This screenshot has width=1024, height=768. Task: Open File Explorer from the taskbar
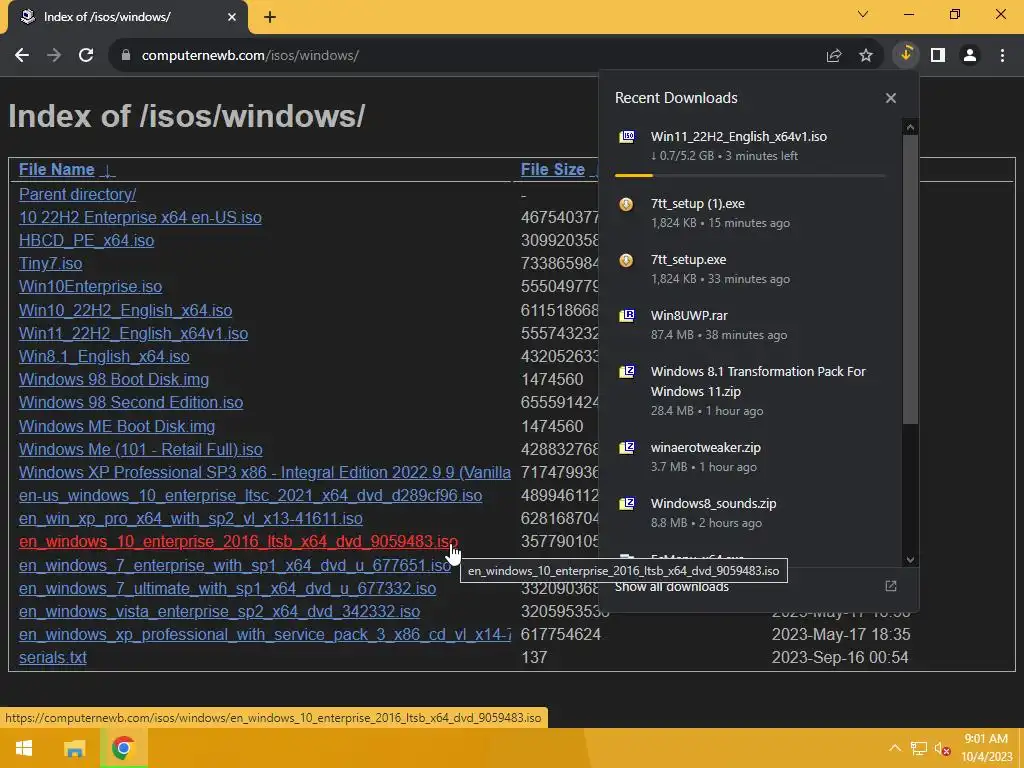coord(74,748)
